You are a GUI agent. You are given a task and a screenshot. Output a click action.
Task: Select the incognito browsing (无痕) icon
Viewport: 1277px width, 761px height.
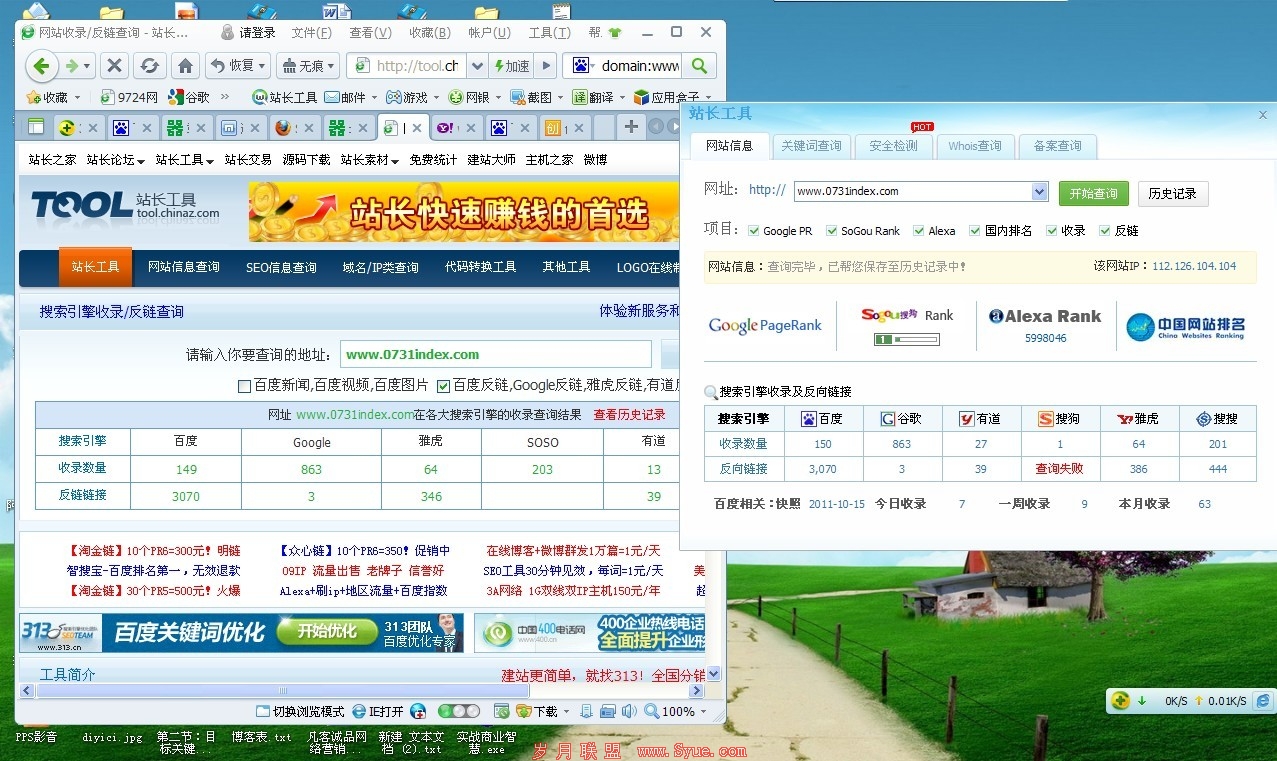point(290,66)
